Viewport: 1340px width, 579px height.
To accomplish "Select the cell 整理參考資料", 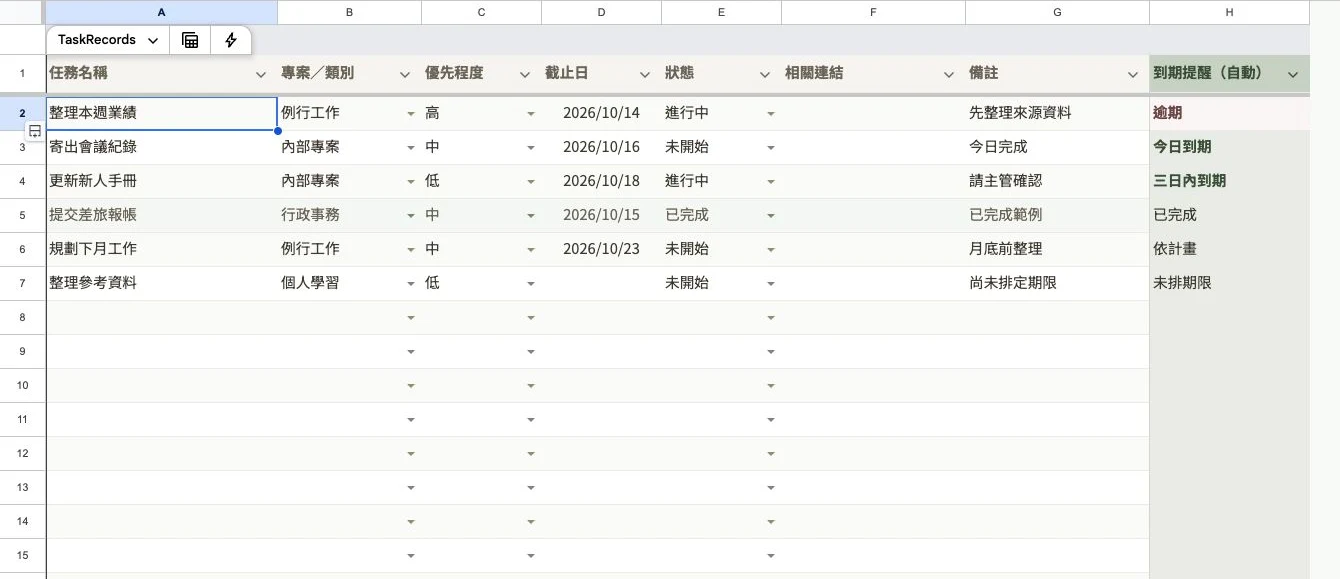I will click(x=162, y=283).
